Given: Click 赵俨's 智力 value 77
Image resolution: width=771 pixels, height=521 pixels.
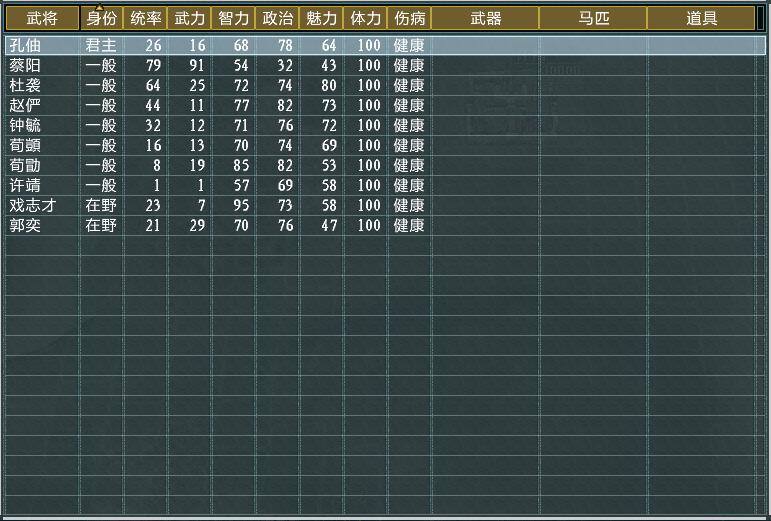Looking at the screenshot, I should (241, 106).
